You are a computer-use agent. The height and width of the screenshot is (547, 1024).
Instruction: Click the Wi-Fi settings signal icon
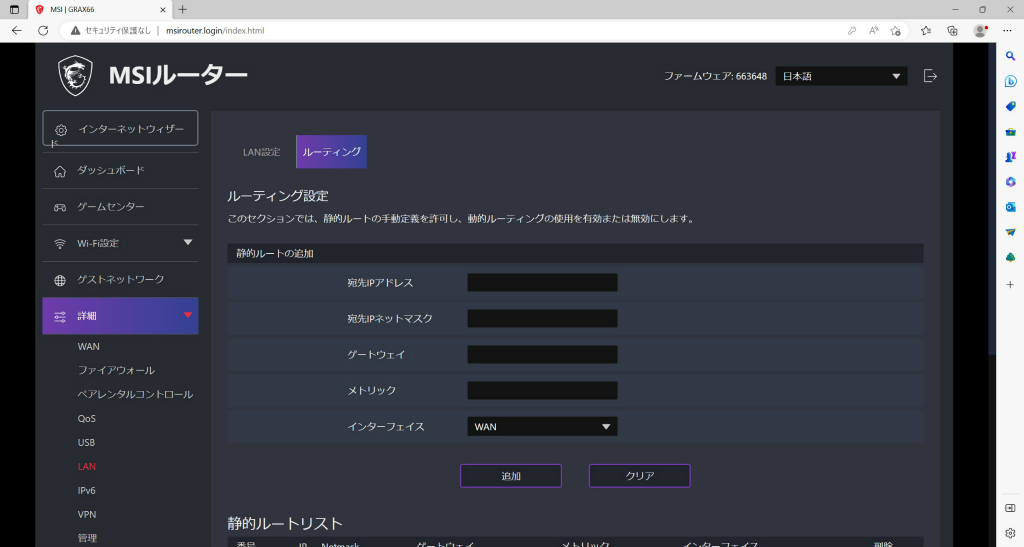click(60, 243)
